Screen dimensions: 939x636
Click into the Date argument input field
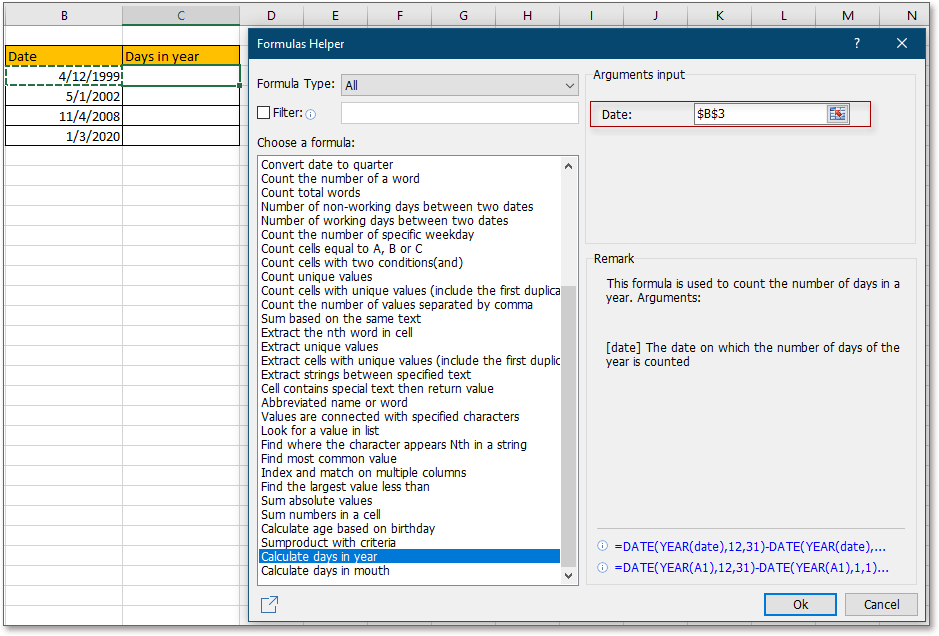tap(759, 114)
